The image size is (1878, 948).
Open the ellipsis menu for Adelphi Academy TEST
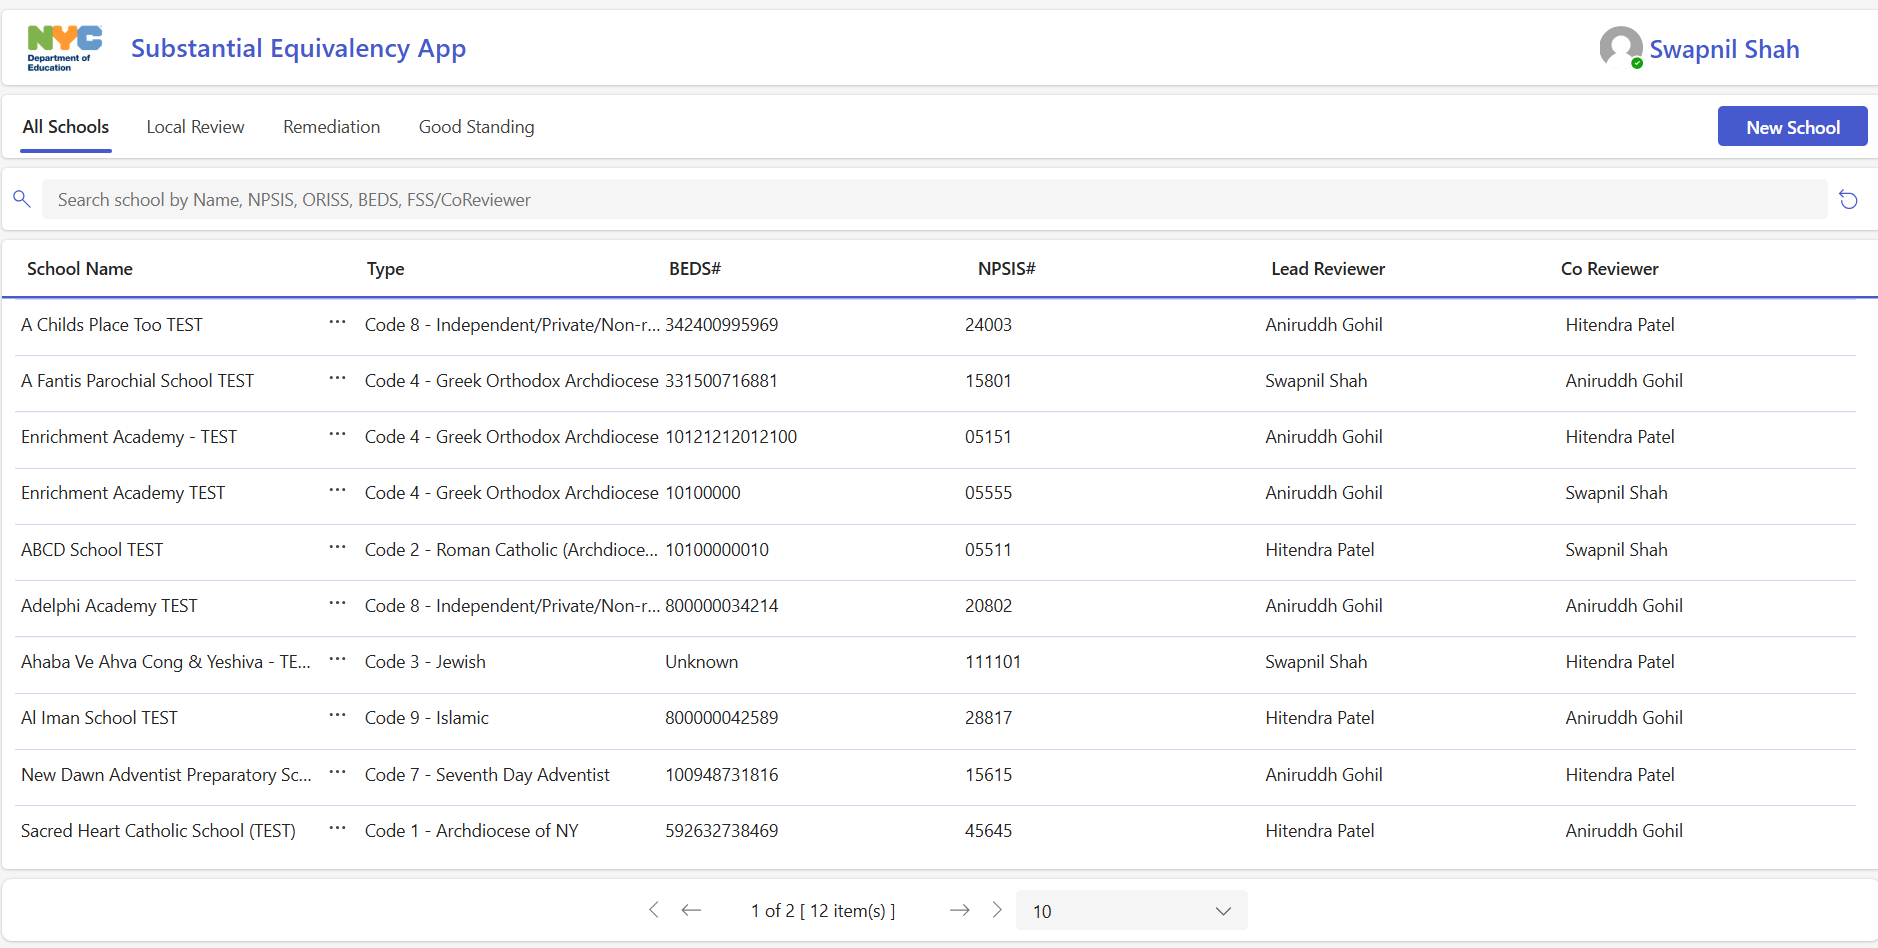click(x=337, y=604)
